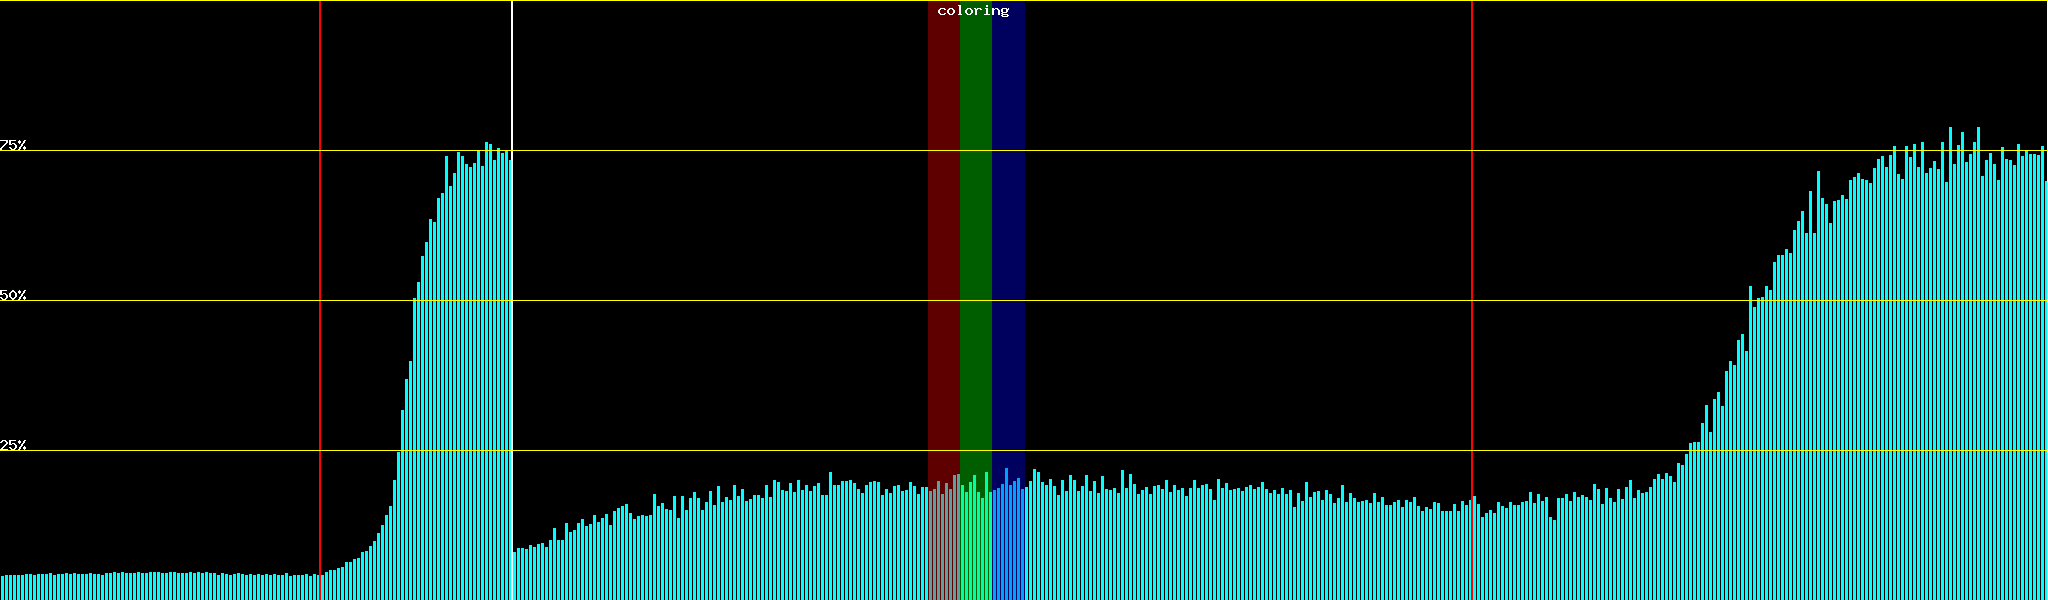Click the "coloring" label at top

pyautogui.click(x=973, y=11)
